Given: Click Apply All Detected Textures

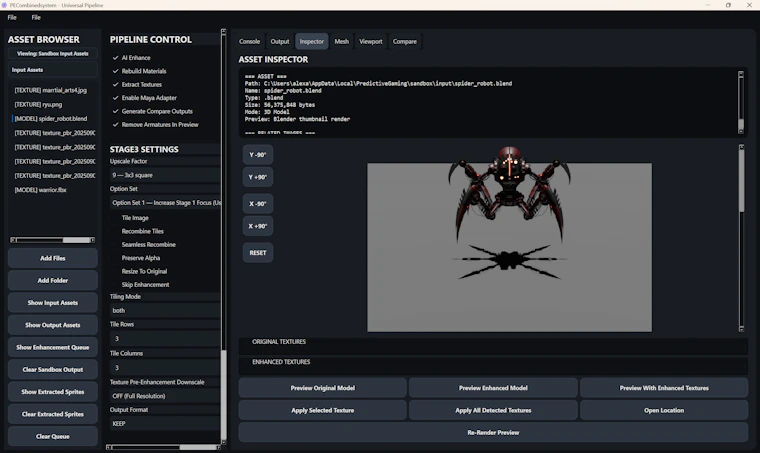Looking at the screenshot, I should point(493,410).
